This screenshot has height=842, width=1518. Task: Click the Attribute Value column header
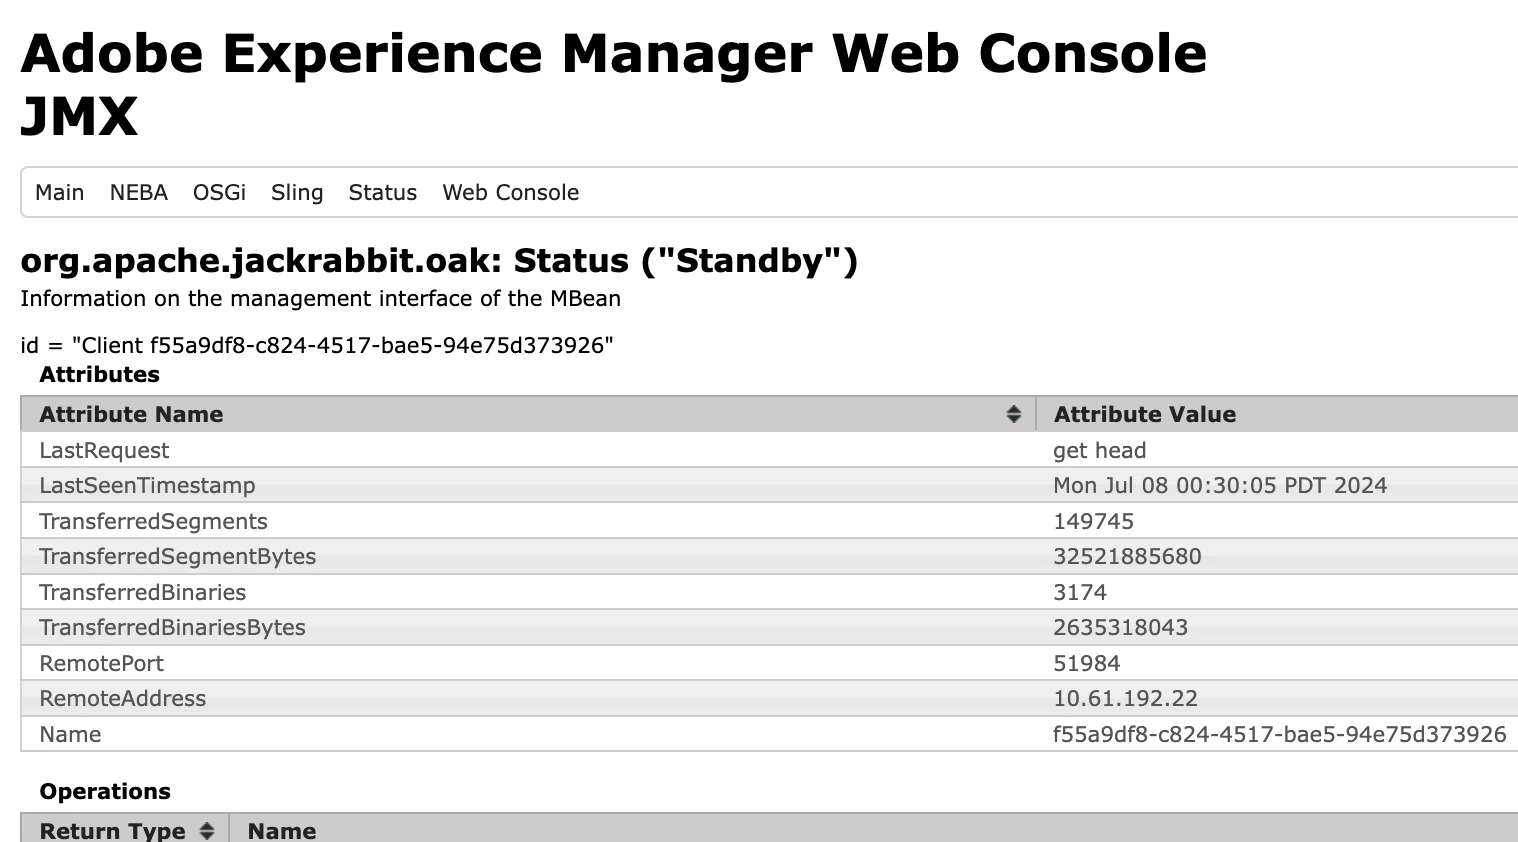click(x=1277, y=414)
